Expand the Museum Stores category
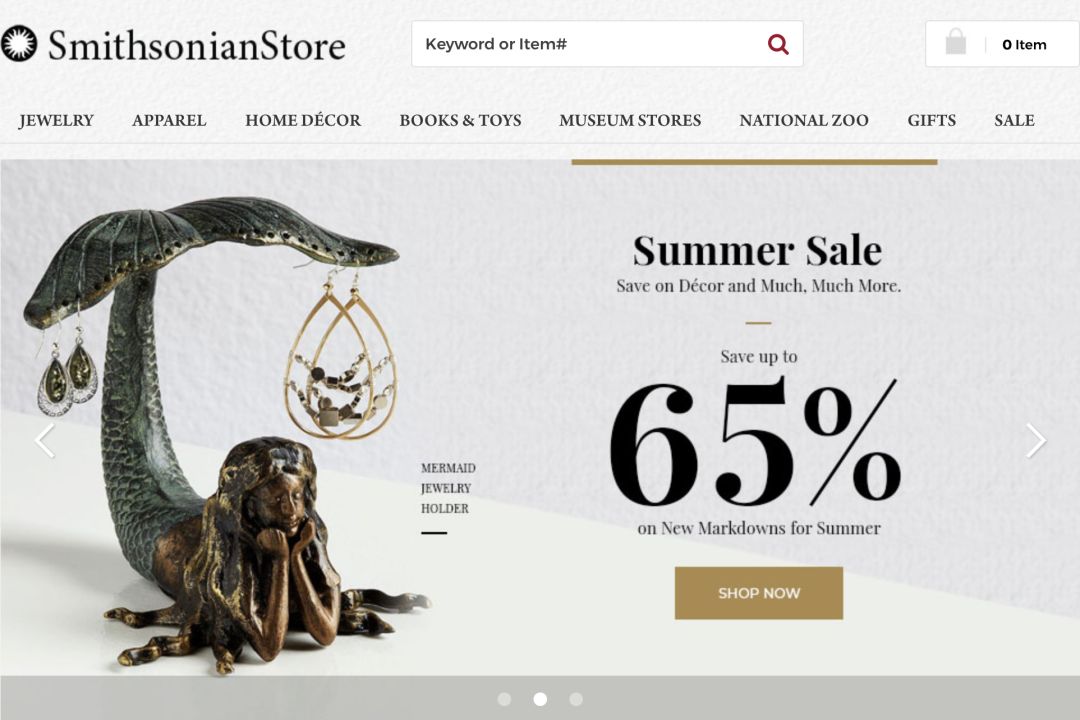 pos(630,121)
